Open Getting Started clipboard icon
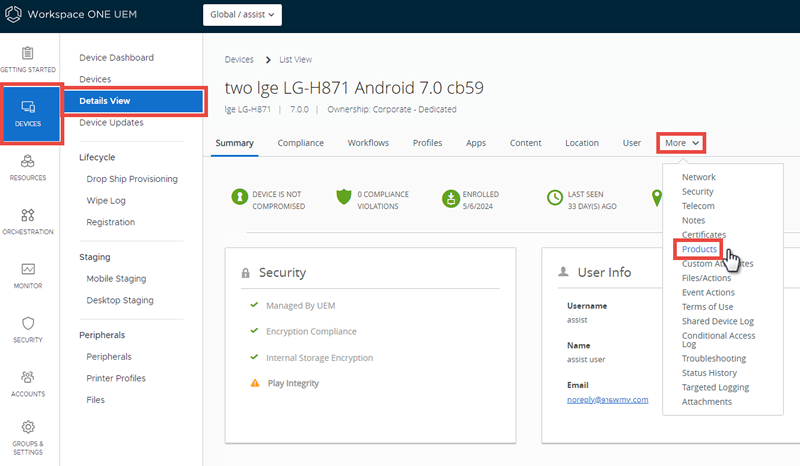800x466 pixels. tap(28, 53)
